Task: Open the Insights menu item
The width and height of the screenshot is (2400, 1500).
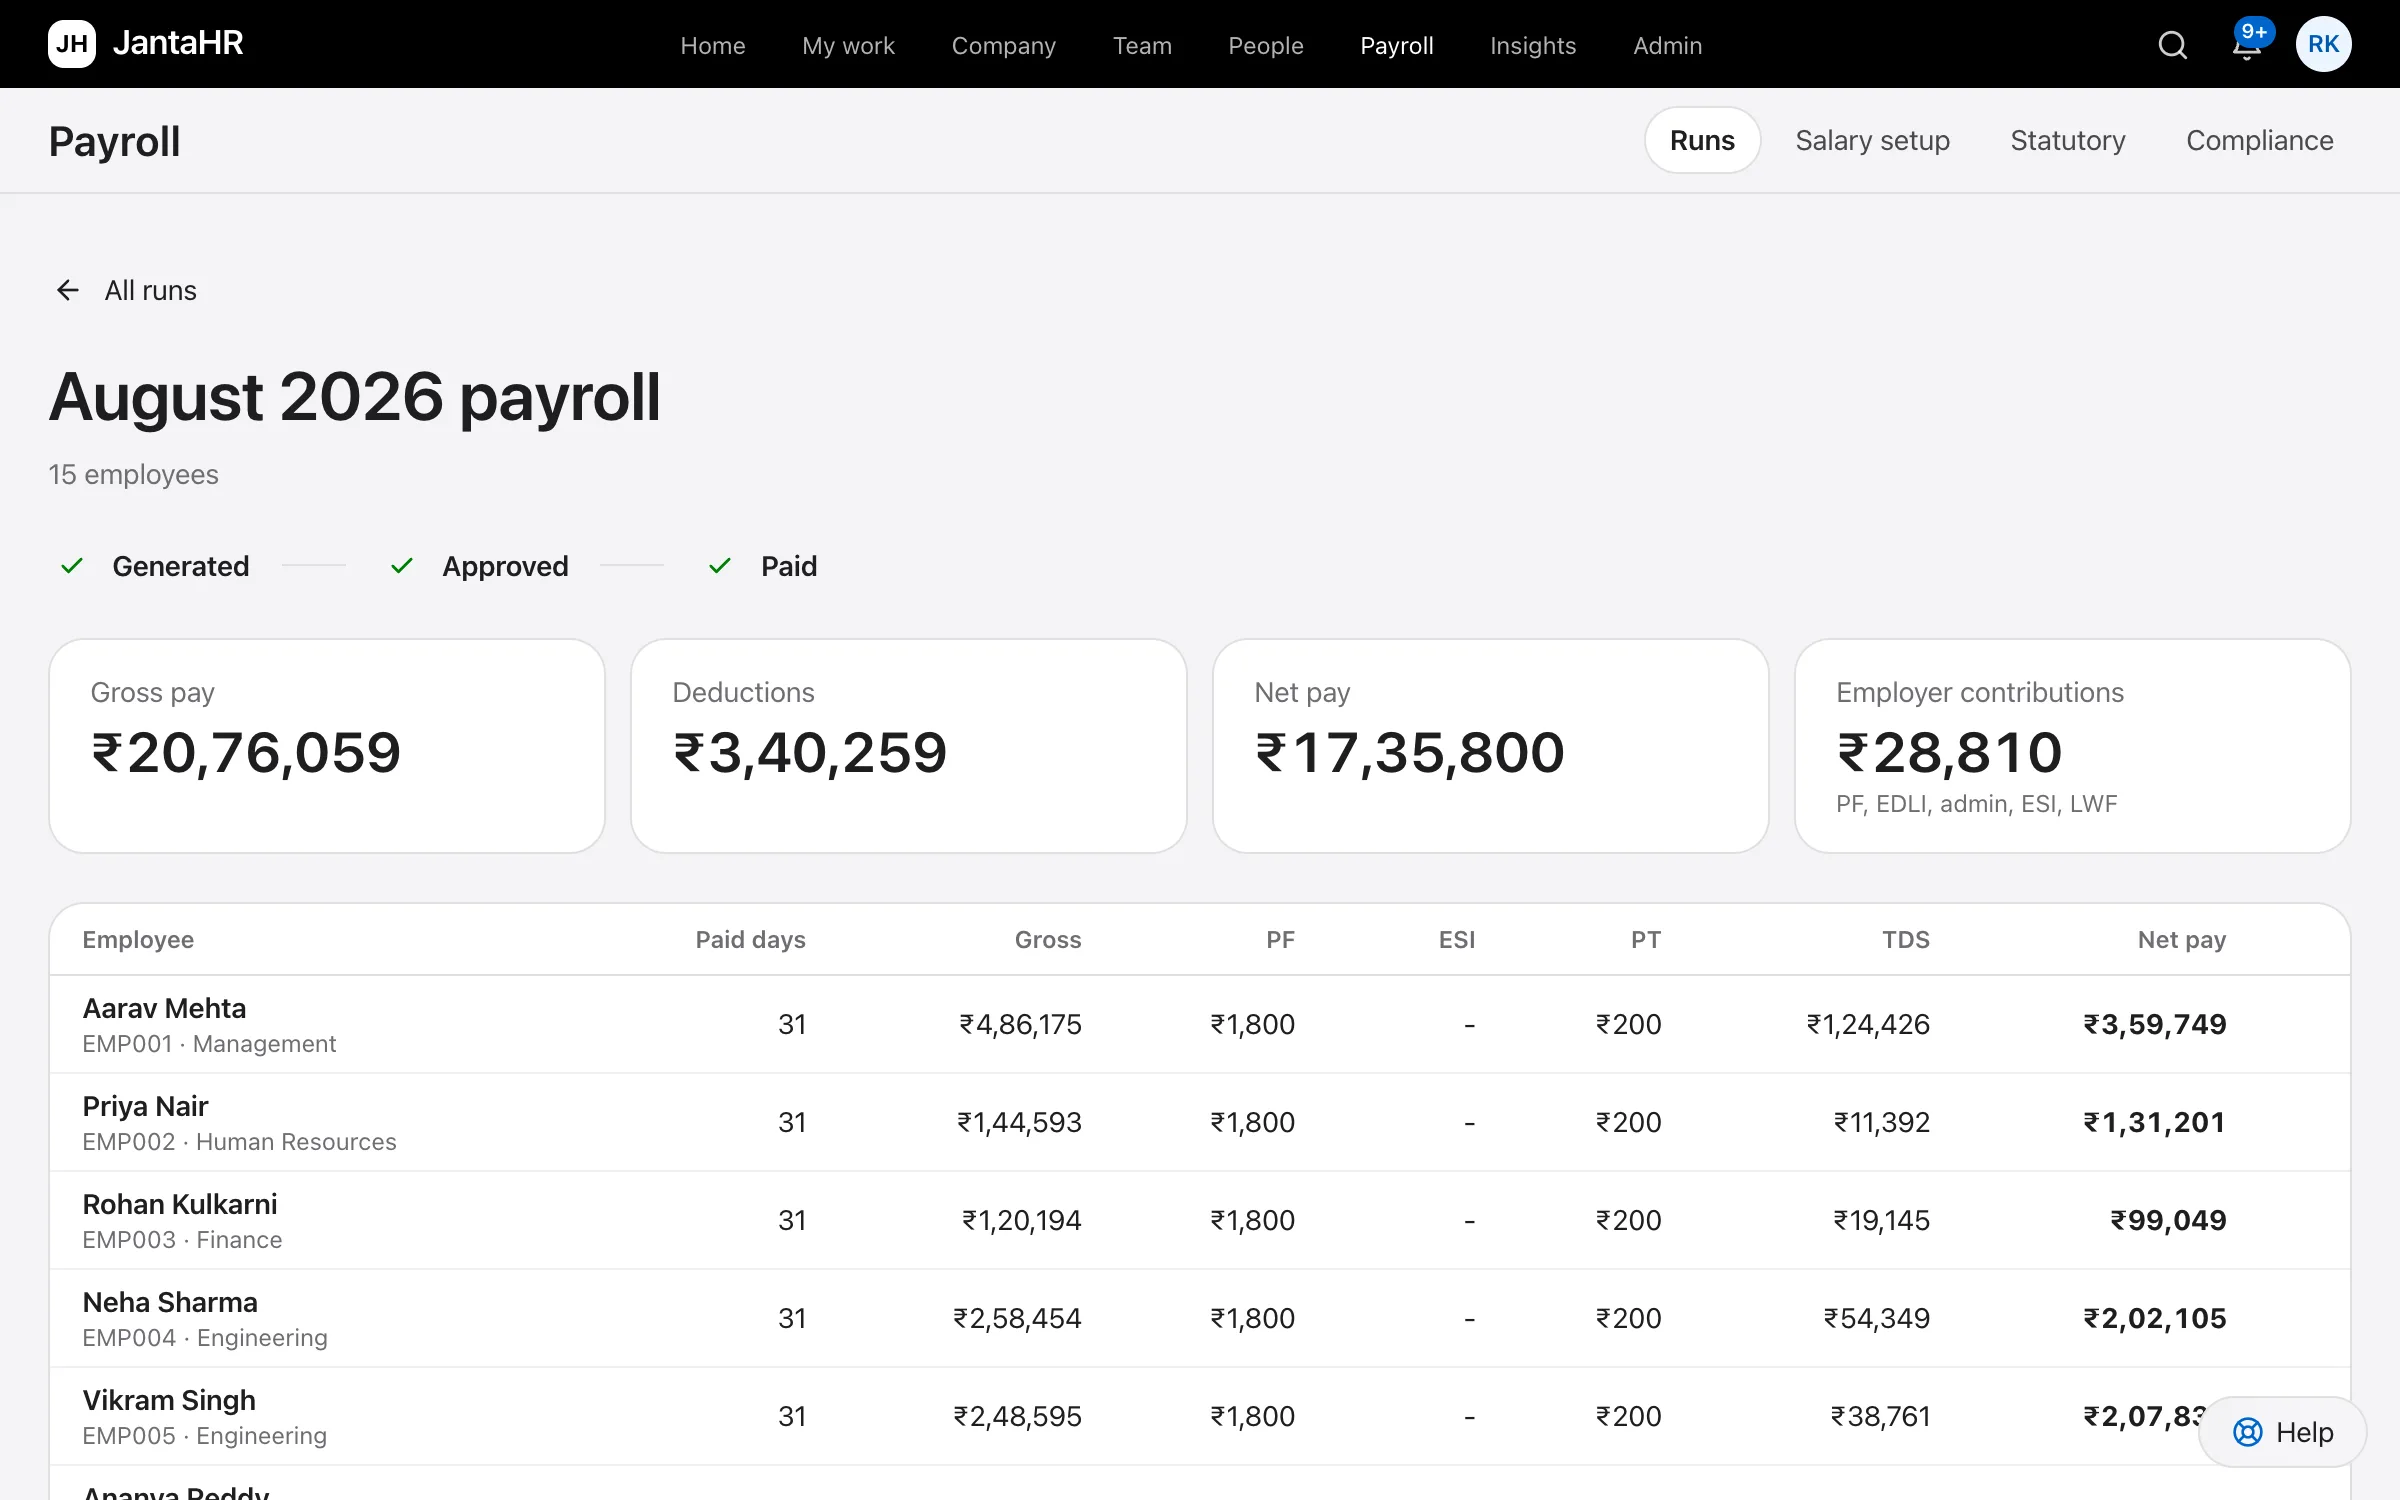Action: (1533, 45)
